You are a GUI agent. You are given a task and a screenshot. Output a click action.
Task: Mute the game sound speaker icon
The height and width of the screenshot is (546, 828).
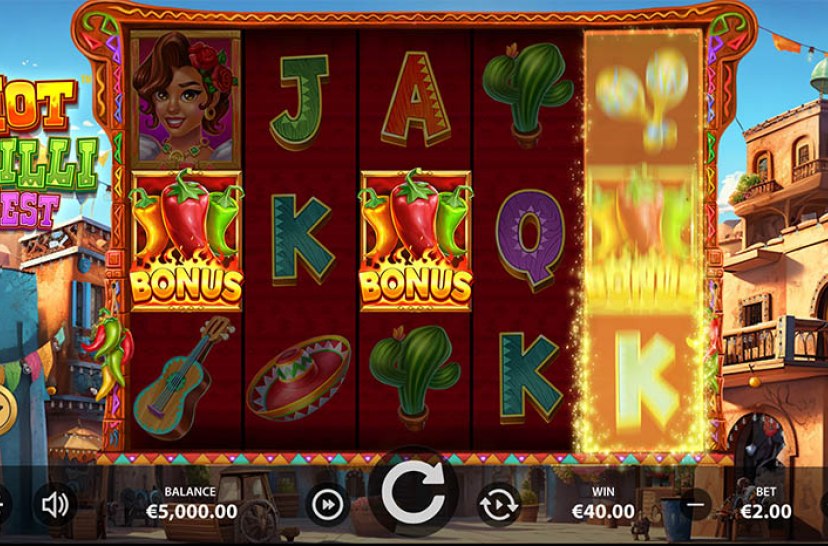click(55, 506)
